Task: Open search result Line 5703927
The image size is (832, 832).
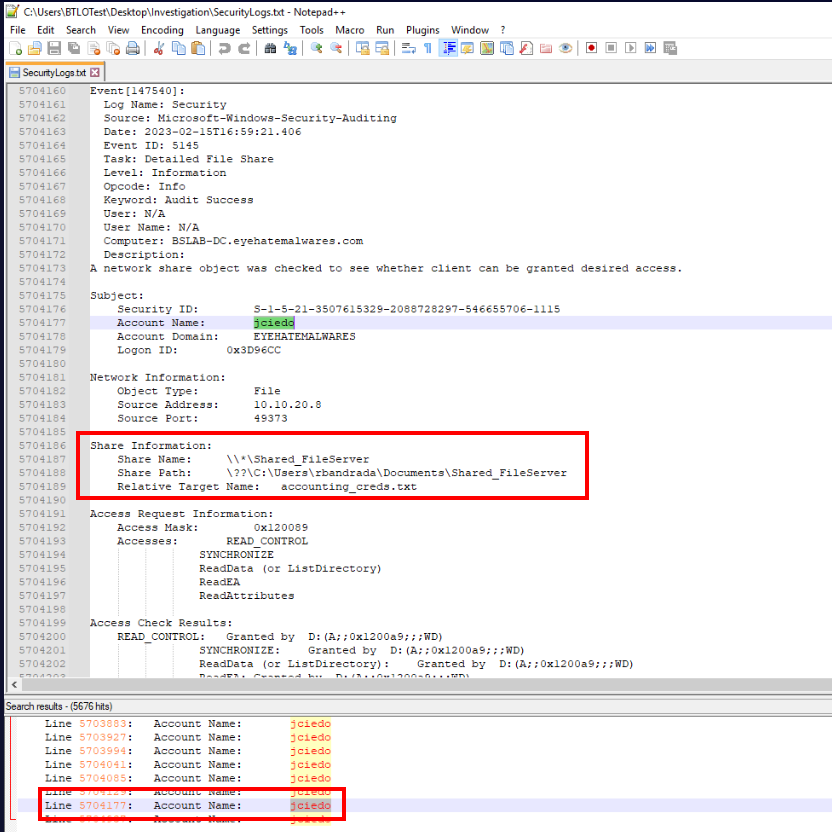Action: point(187,737)
